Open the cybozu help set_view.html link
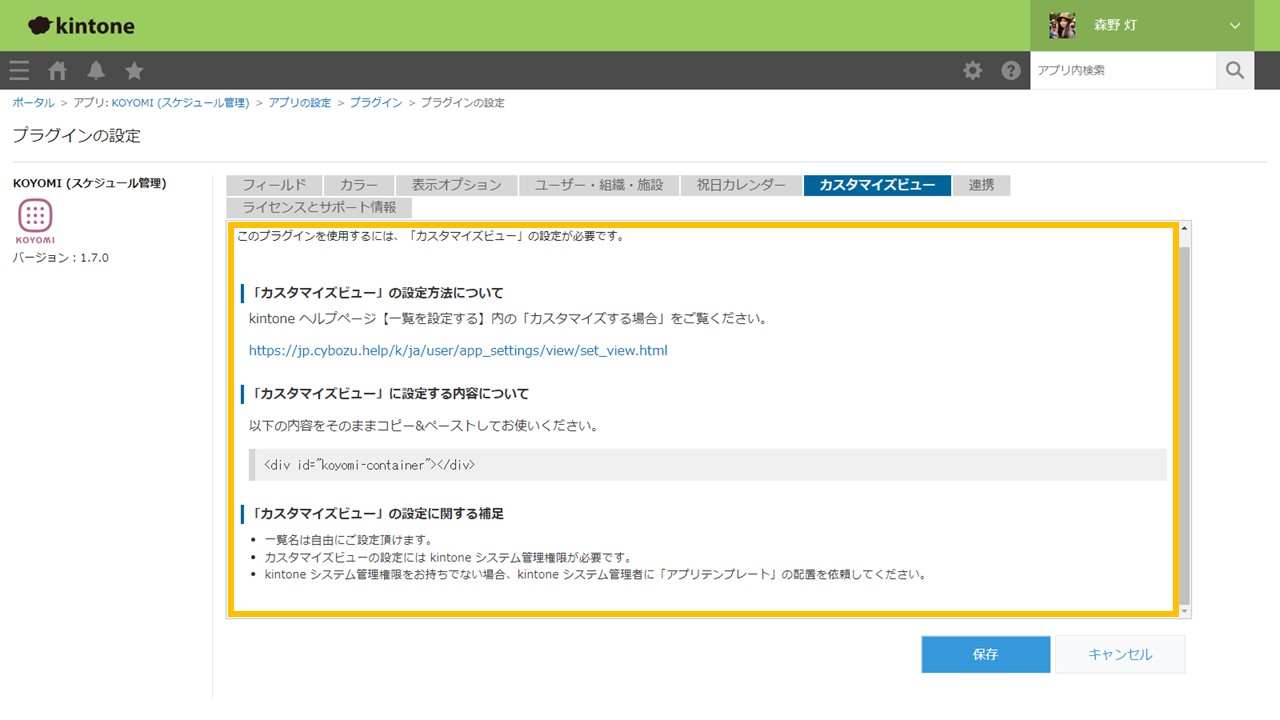The image size is (1280, 720). click(458, 351)
